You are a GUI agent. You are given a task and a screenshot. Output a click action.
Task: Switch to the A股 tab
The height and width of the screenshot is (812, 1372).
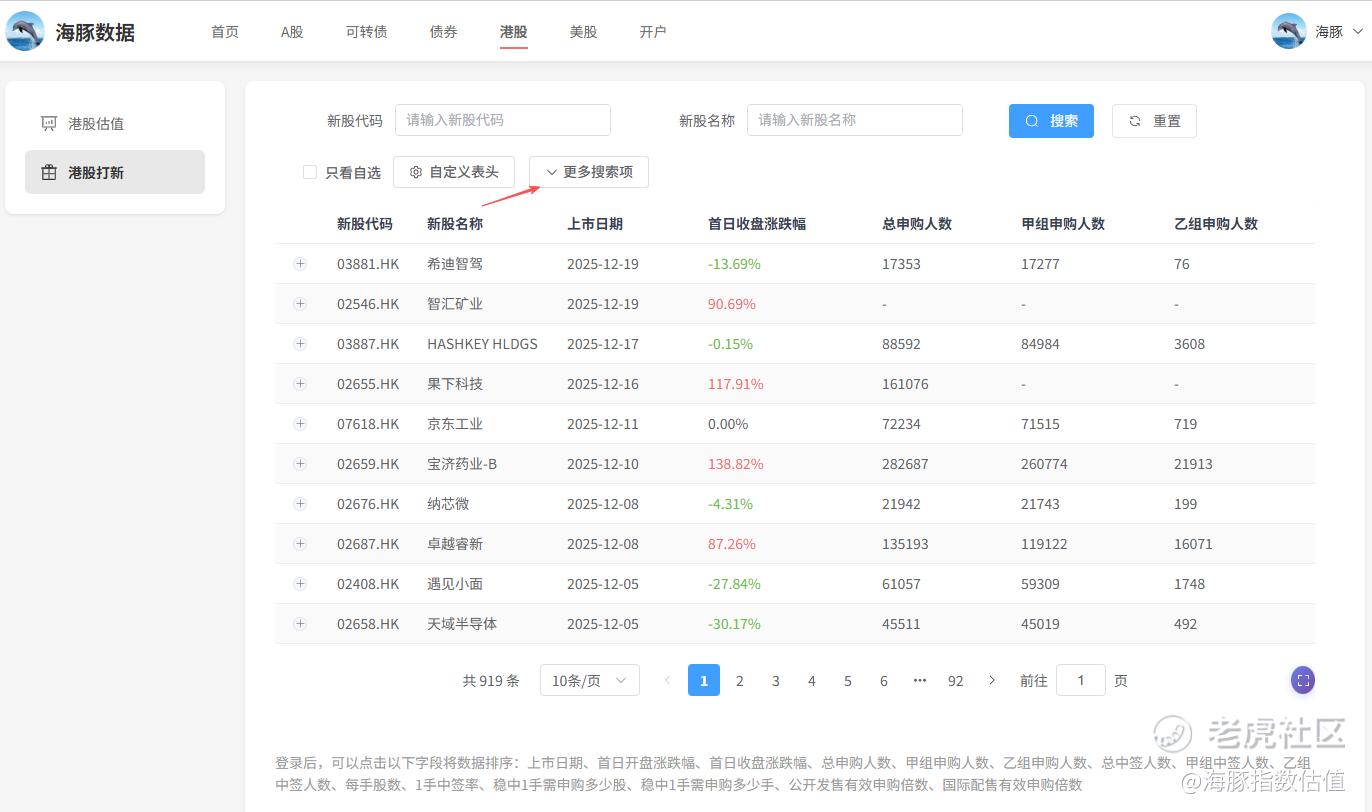[292, 32]
